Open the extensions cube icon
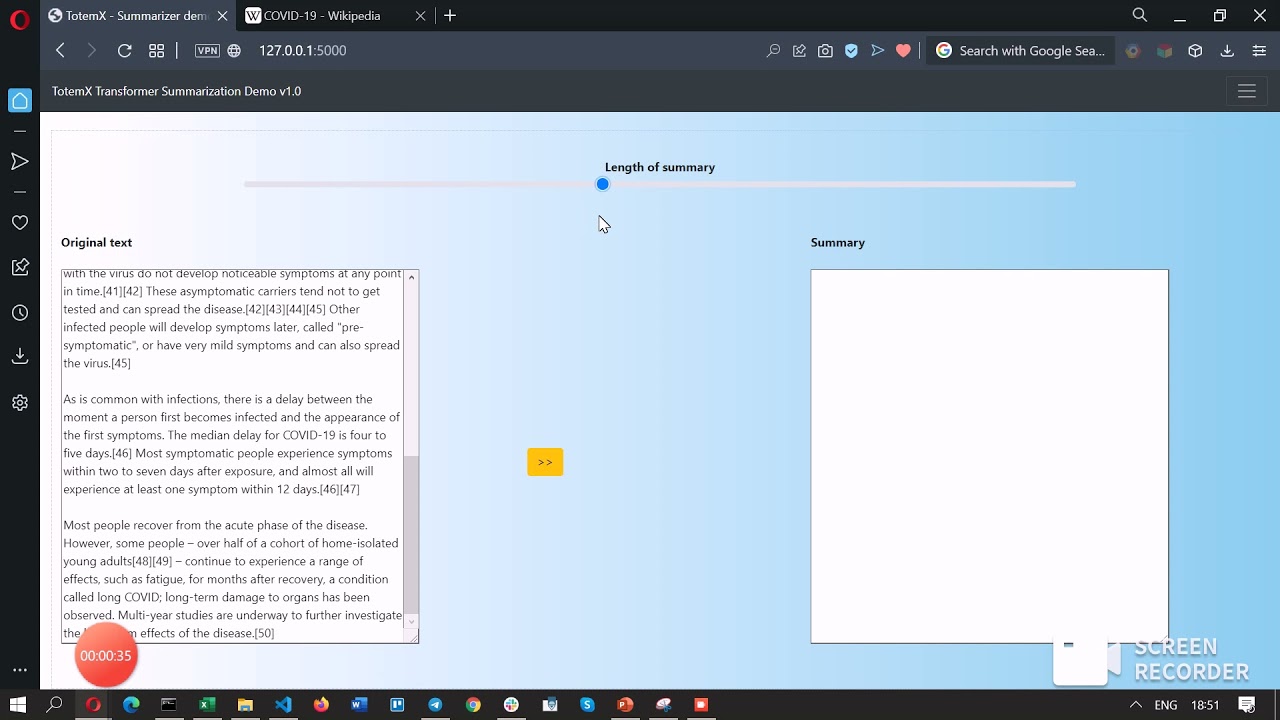 (1195, 50)
